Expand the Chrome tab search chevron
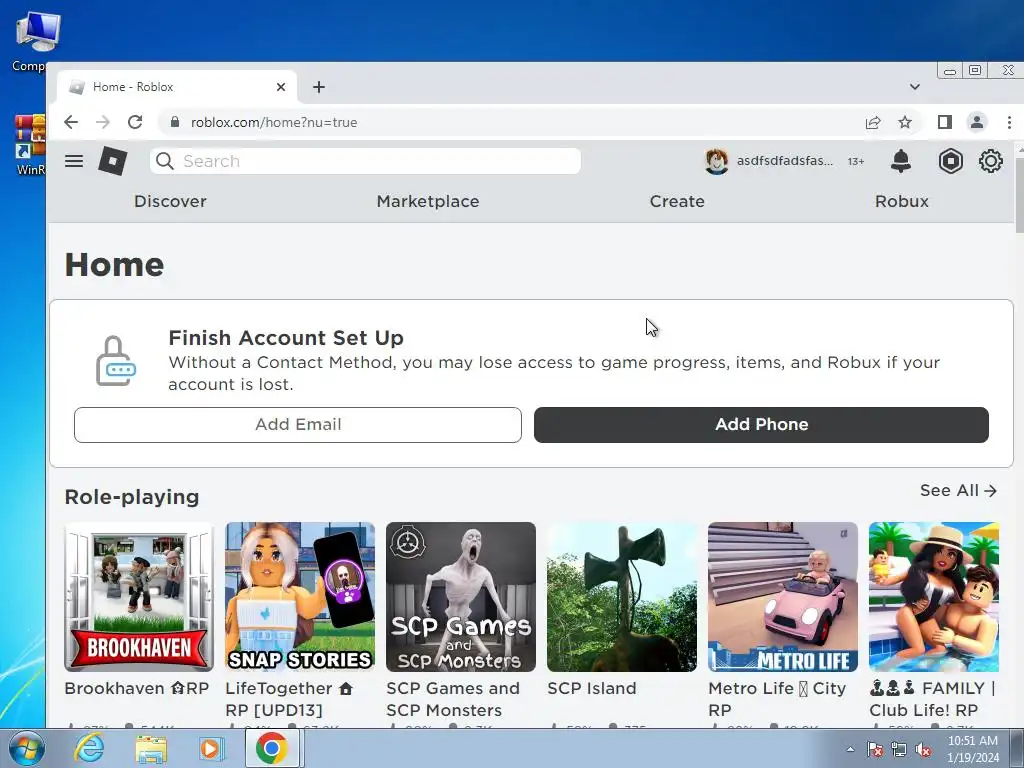Screen dimensions: 1024x768 point(915,87)
